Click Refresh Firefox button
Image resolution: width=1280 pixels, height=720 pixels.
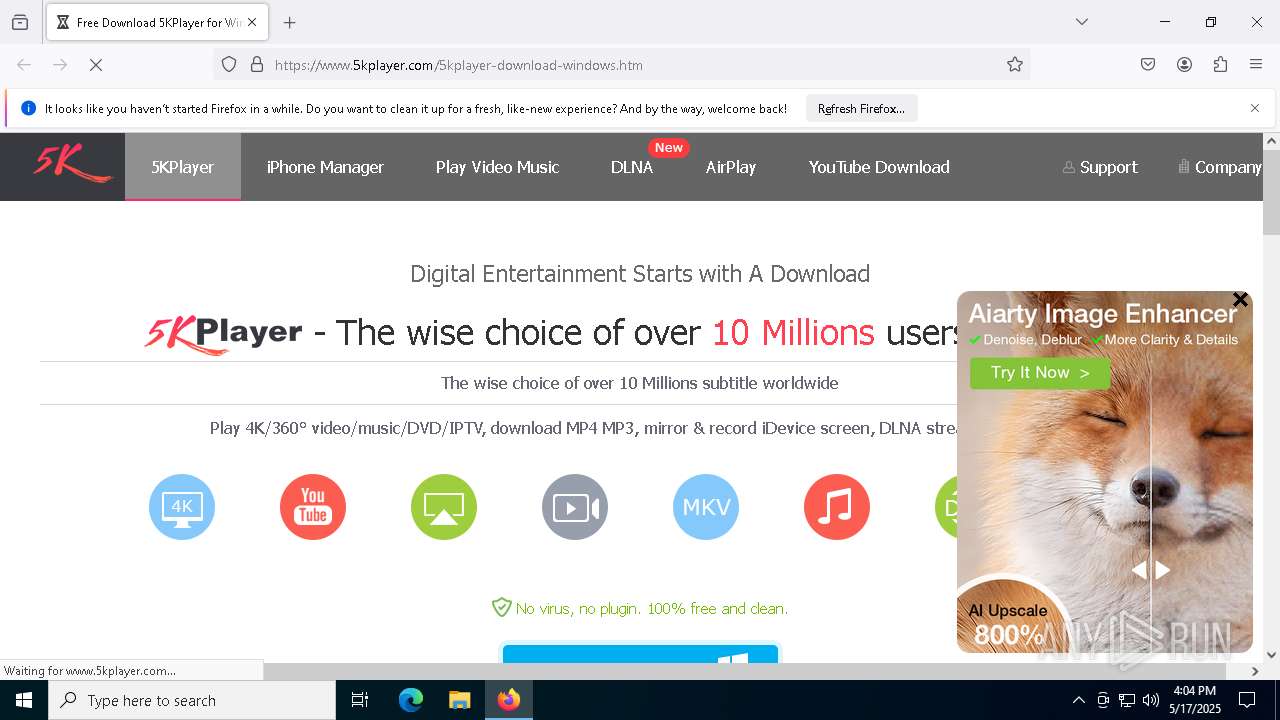(x=861, y=109)
